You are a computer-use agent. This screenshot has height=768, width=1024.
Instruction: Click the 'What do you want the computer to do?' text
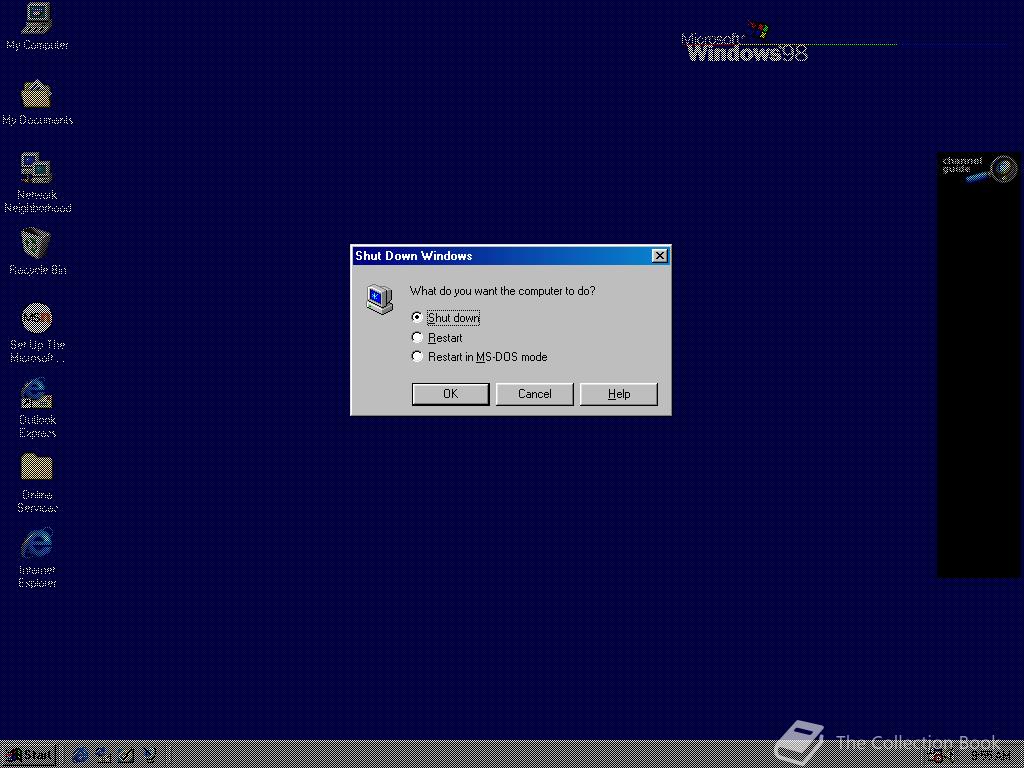tap(502, 291)
